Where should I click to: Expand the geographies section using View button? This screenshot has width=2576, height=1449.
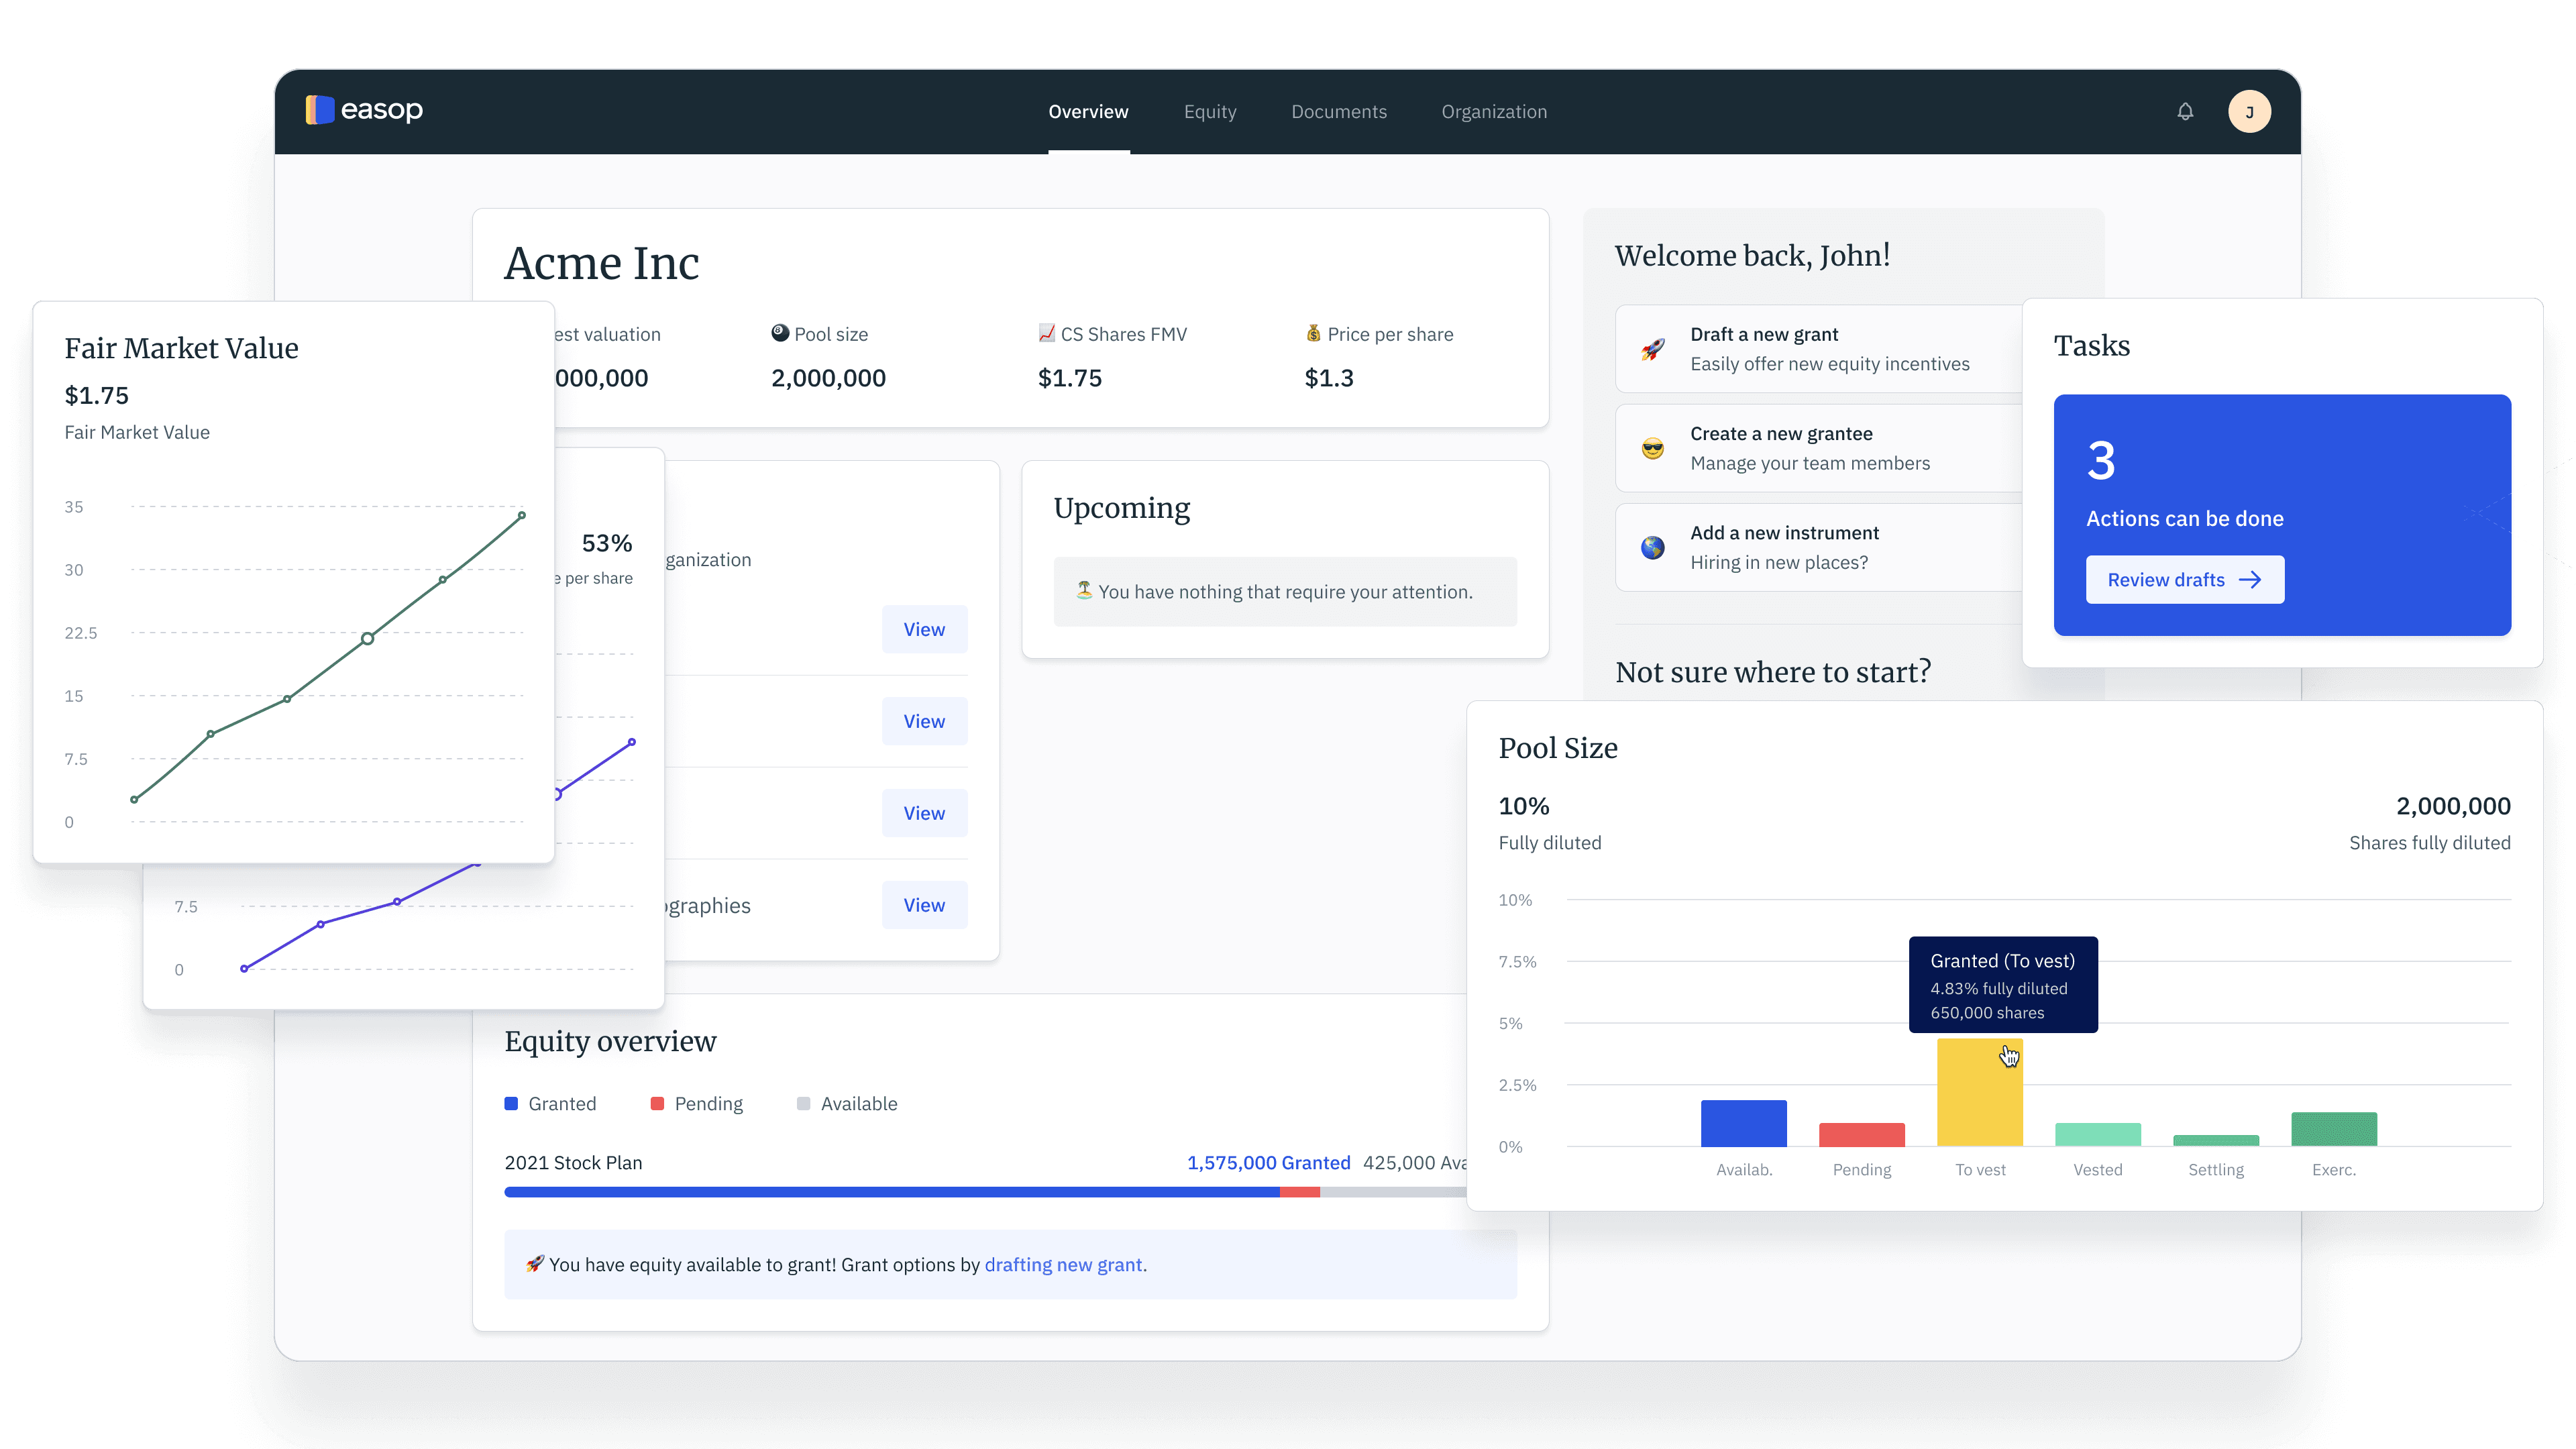pyautogui.click(x=924, y=904)
